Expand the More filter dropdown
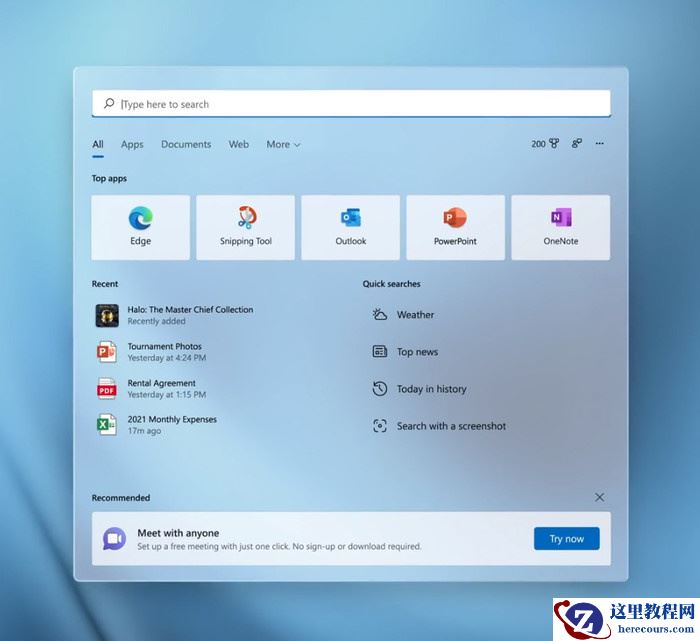 283,144
